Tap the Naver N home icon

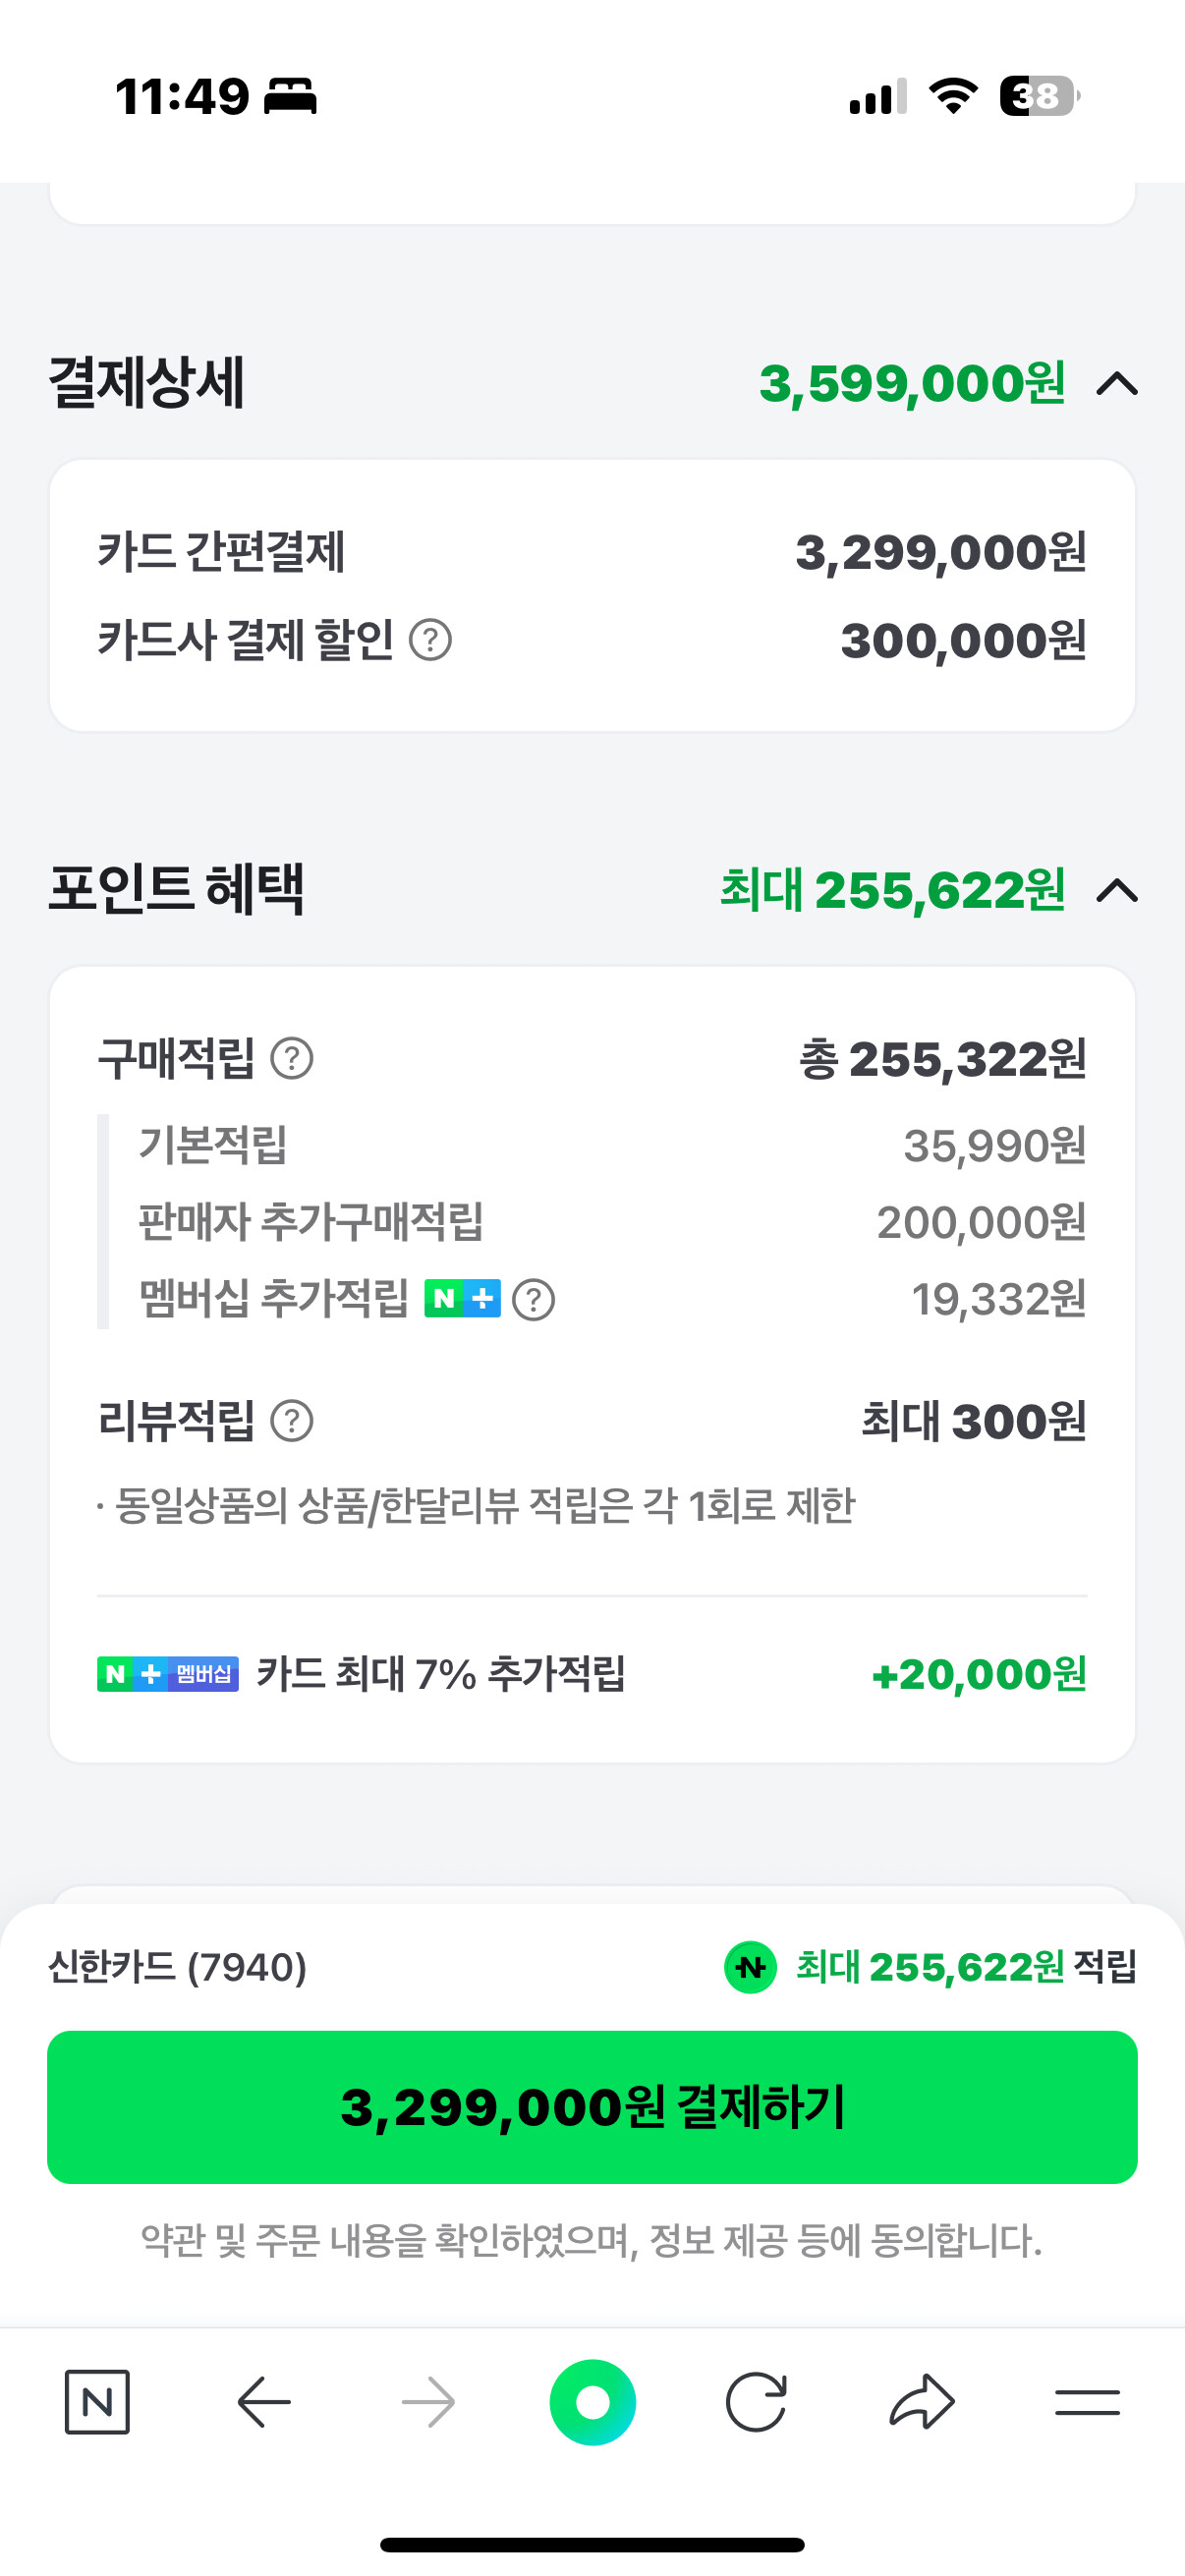click(97, 2401)
